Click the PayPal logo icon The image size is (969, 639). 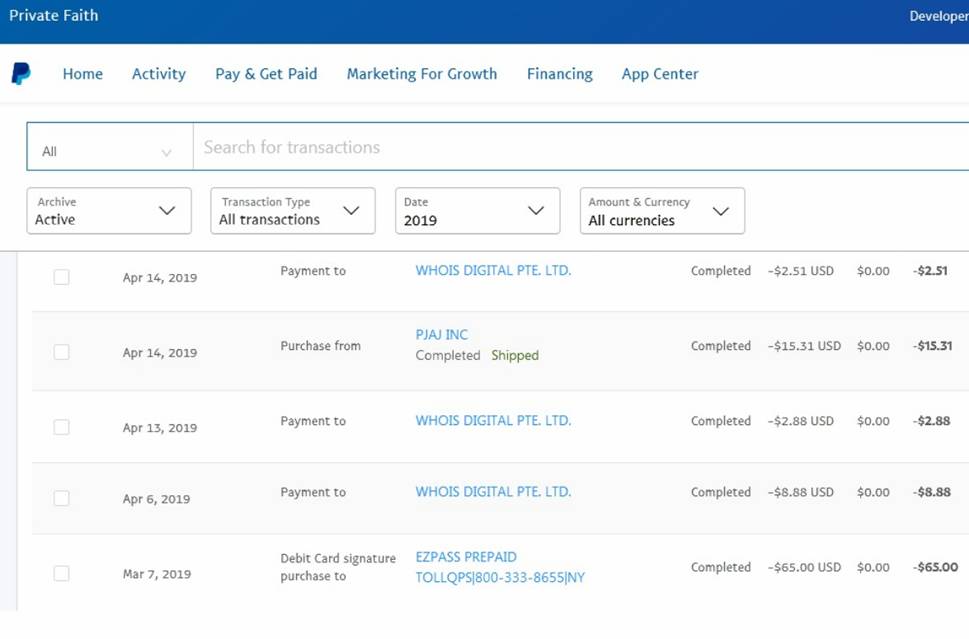click(x=21, y=74)
